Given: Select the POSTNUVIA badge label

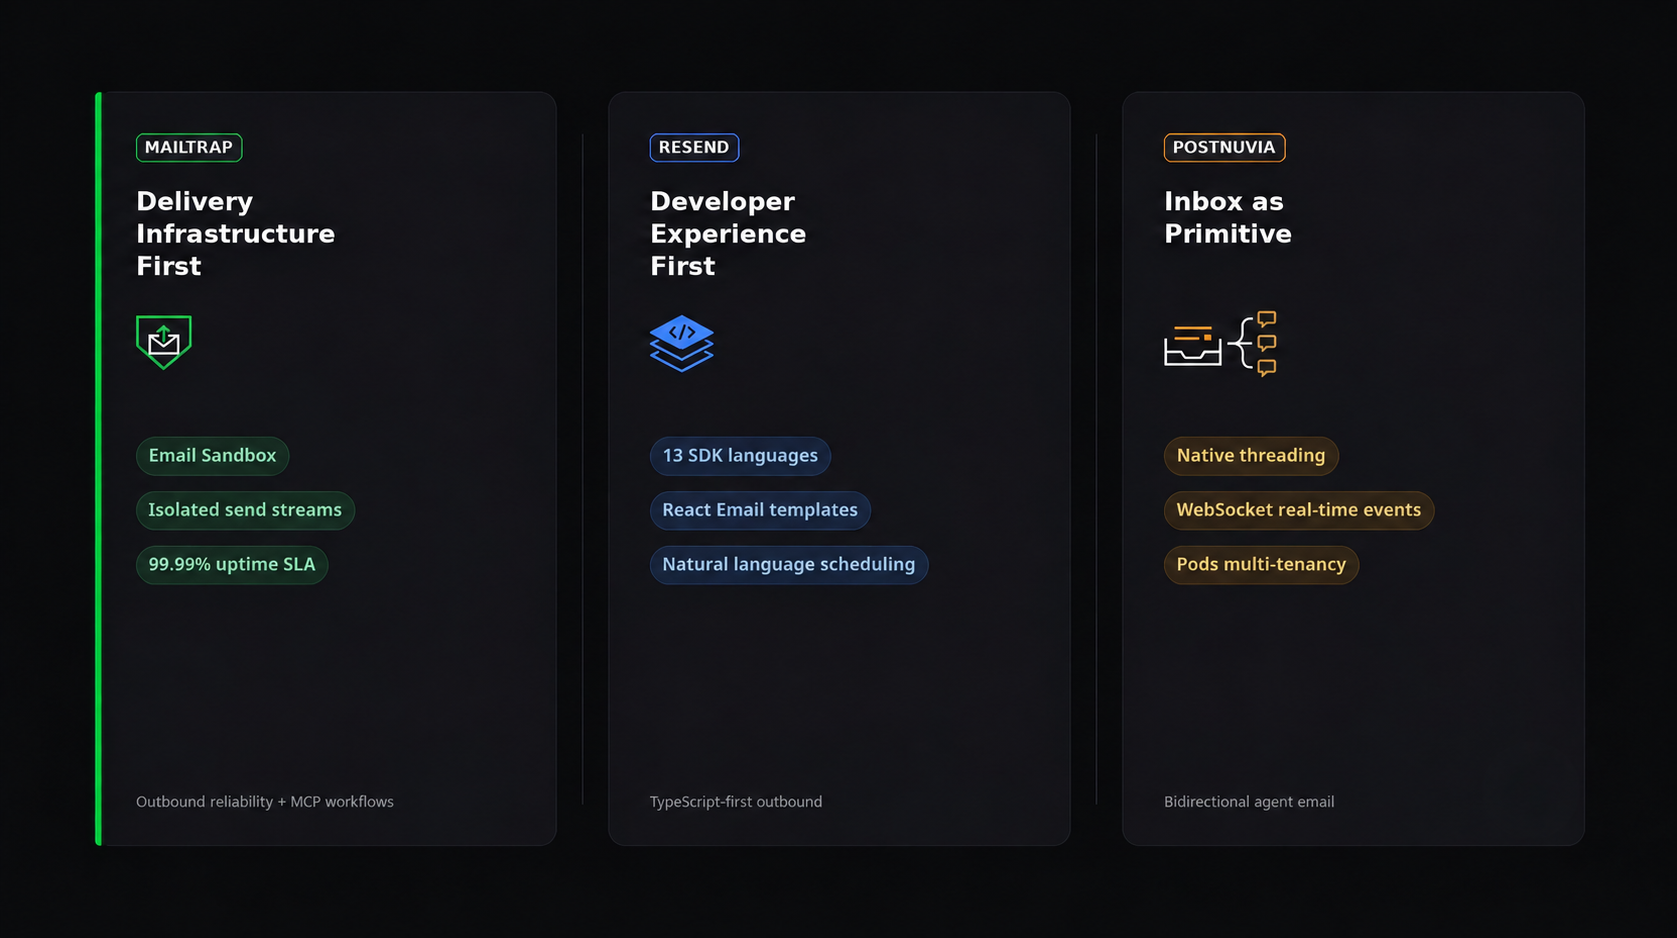Looking at the screenshot, I should [x=1224, y=147].
